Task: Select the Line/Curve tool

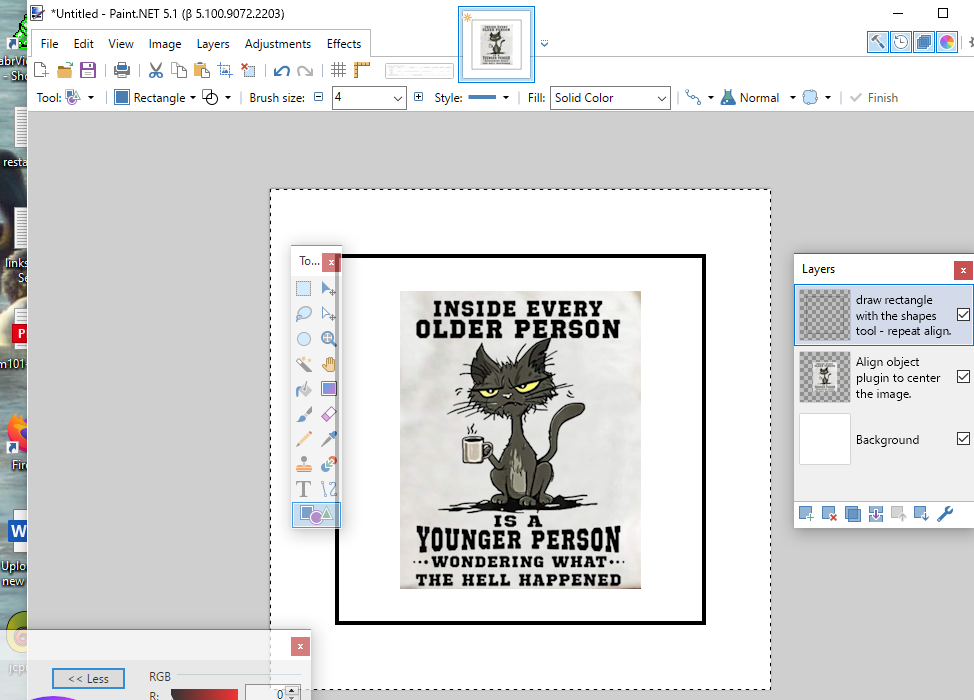Action: coord(329,489)
